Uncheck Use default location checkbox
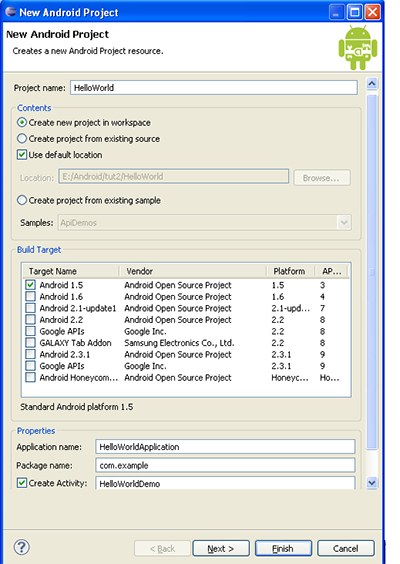 coord(22,155)
